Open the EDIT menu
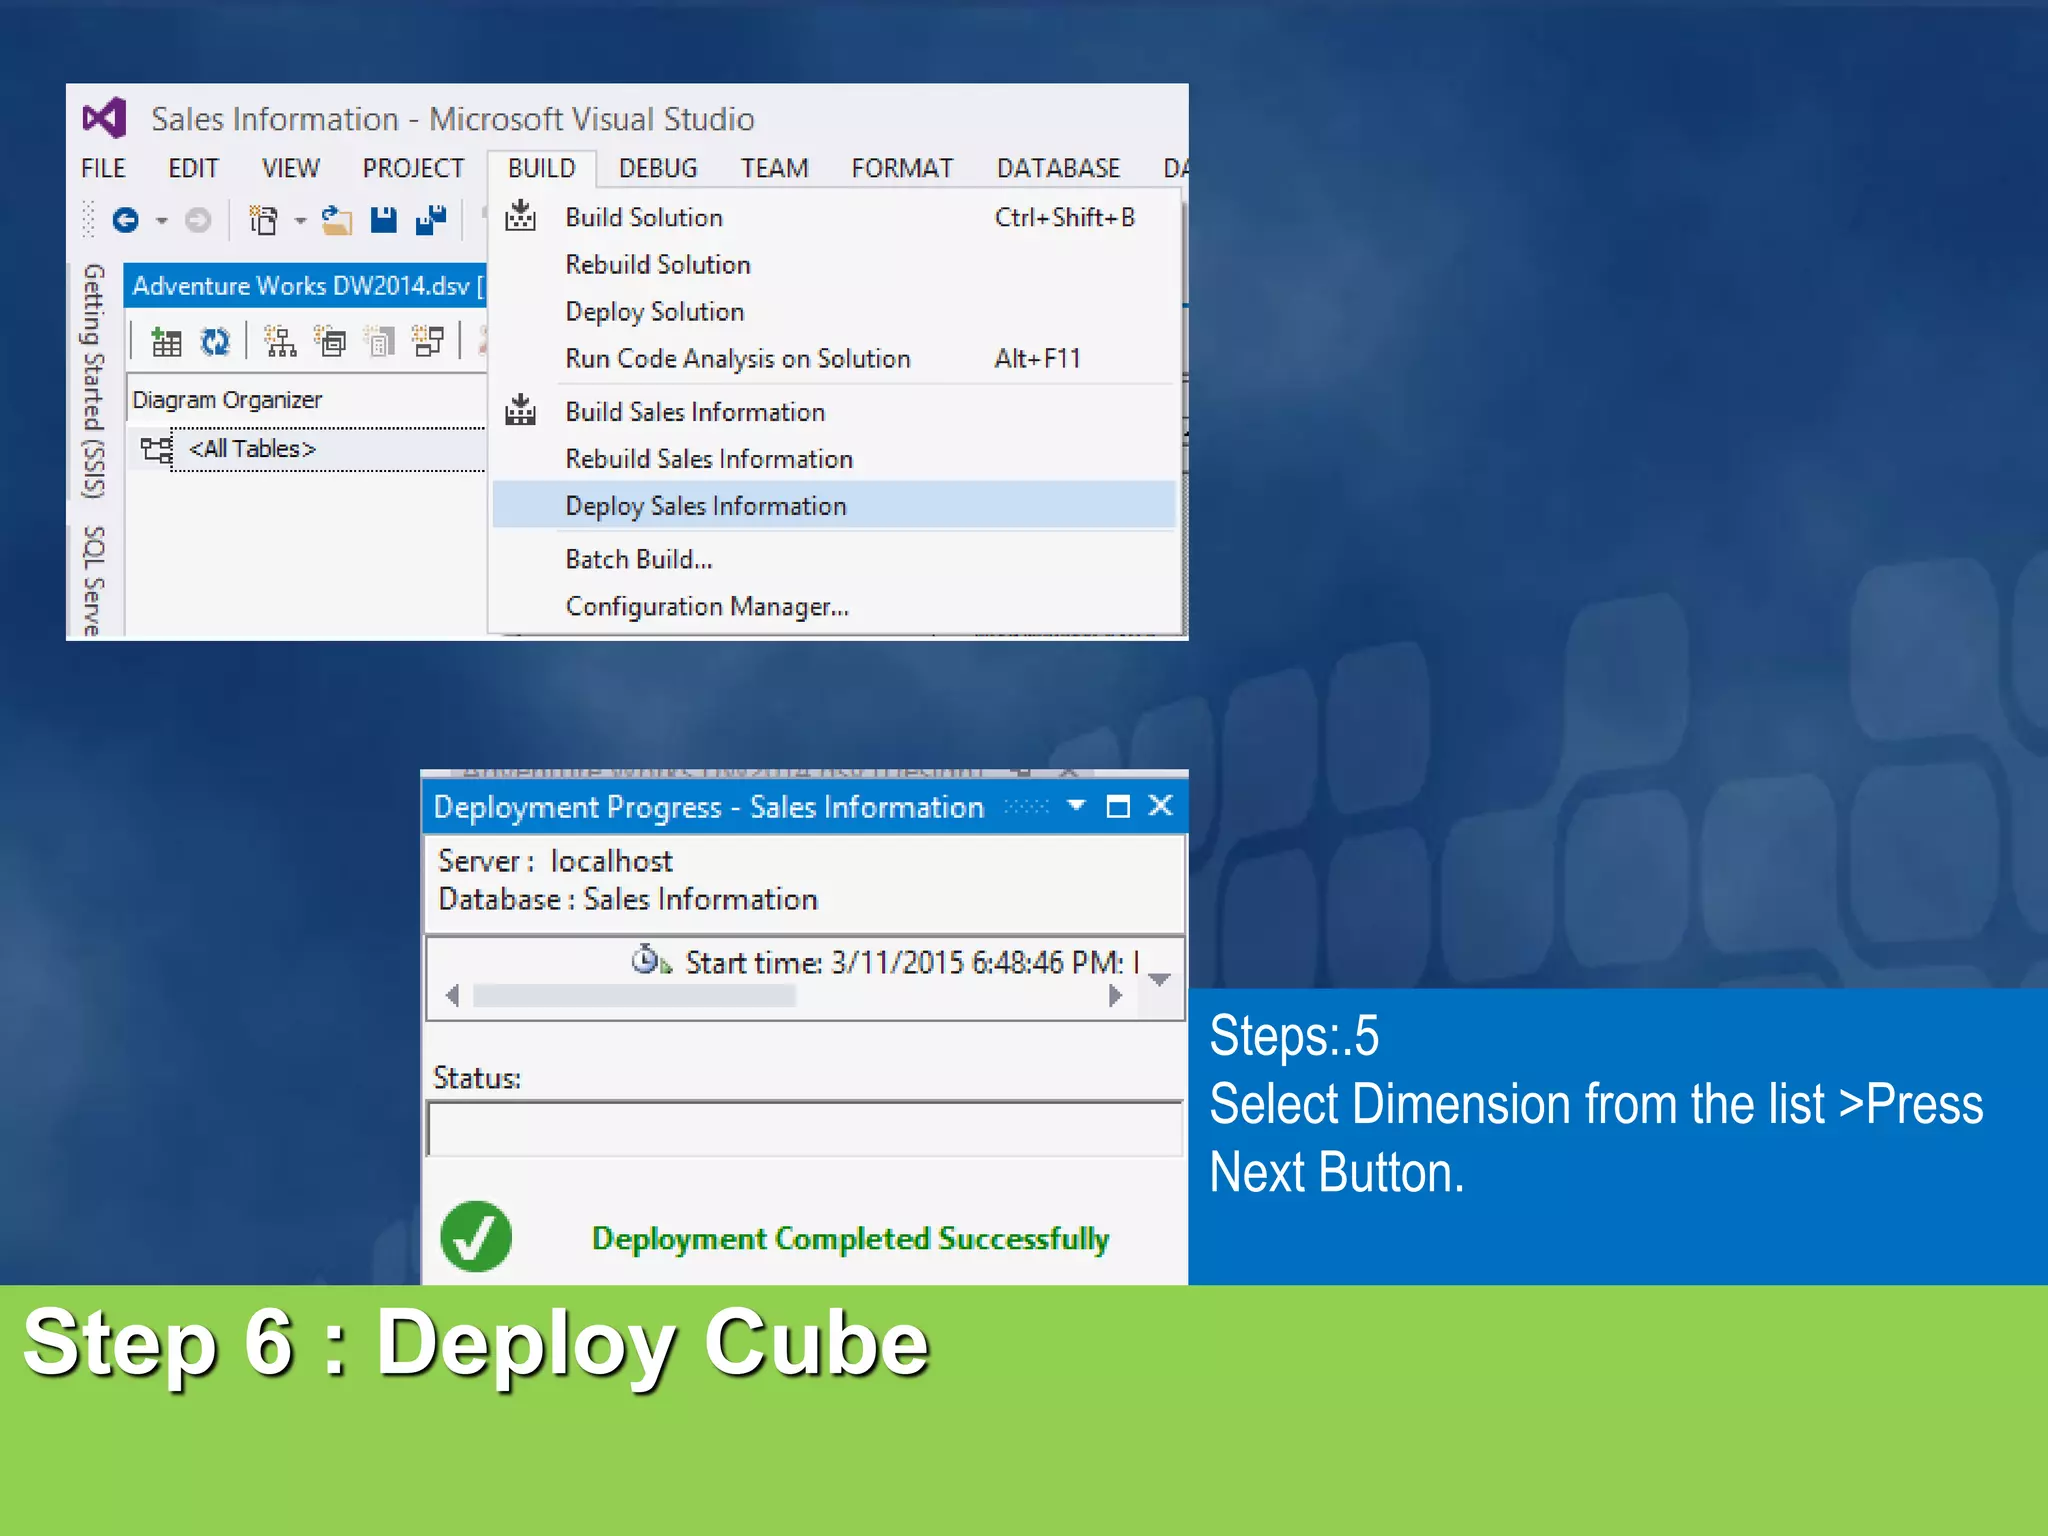 coord(193,168)
